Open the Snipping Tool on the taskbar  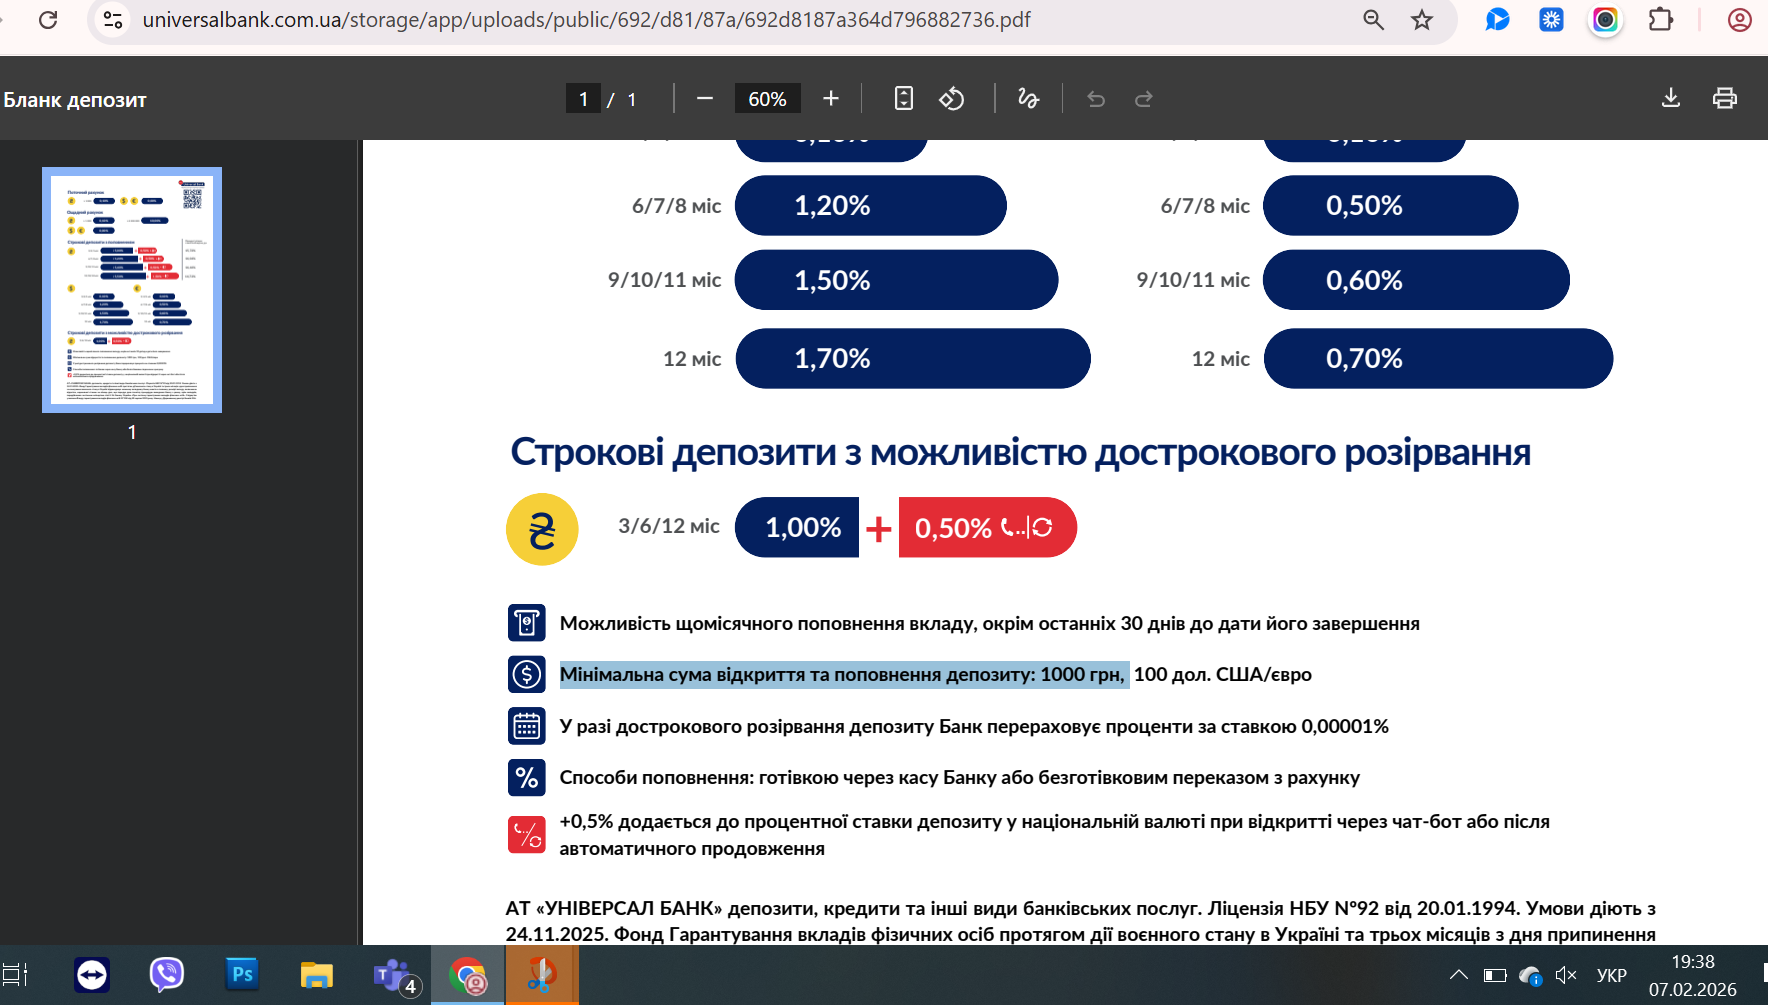541,975
